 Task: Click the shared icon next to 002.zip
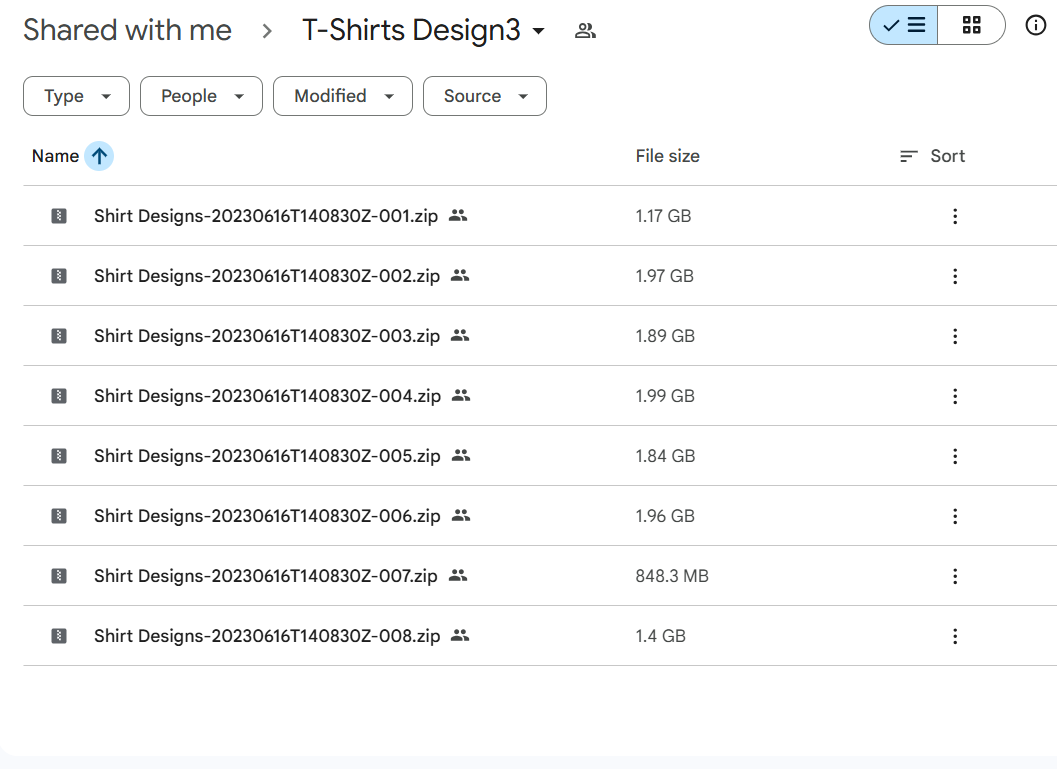pos(460,276)
